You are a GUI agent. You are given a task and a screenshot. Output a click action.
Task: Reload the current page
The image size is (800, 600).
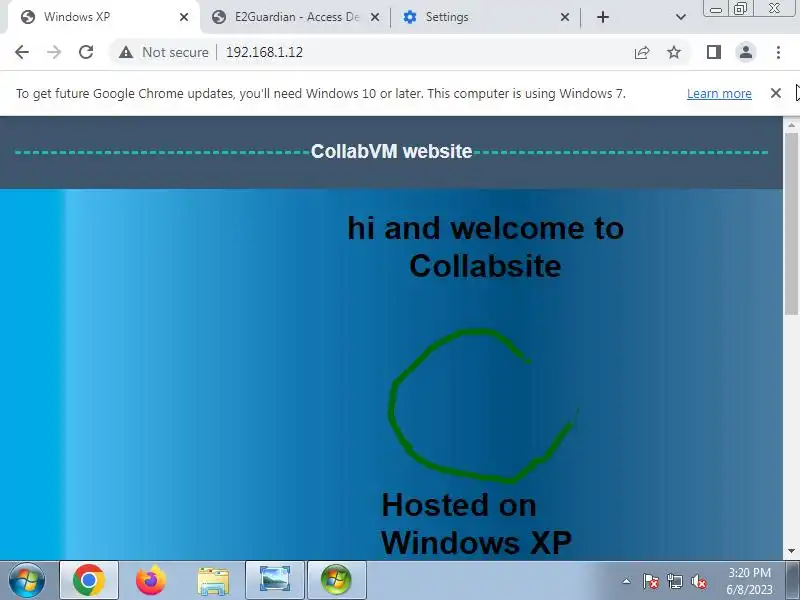(x=86, y=52)
